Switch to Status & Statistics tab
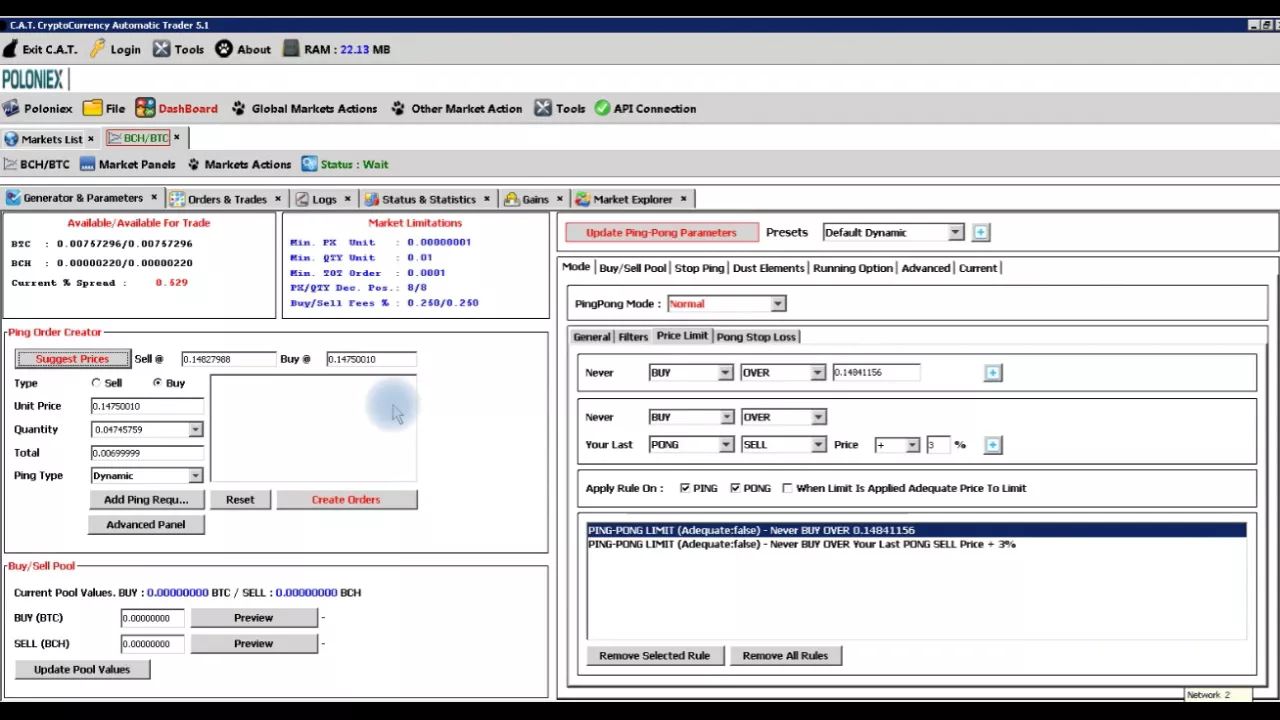The height and width of the screenshot is (720, 1280). pos(428,199)
